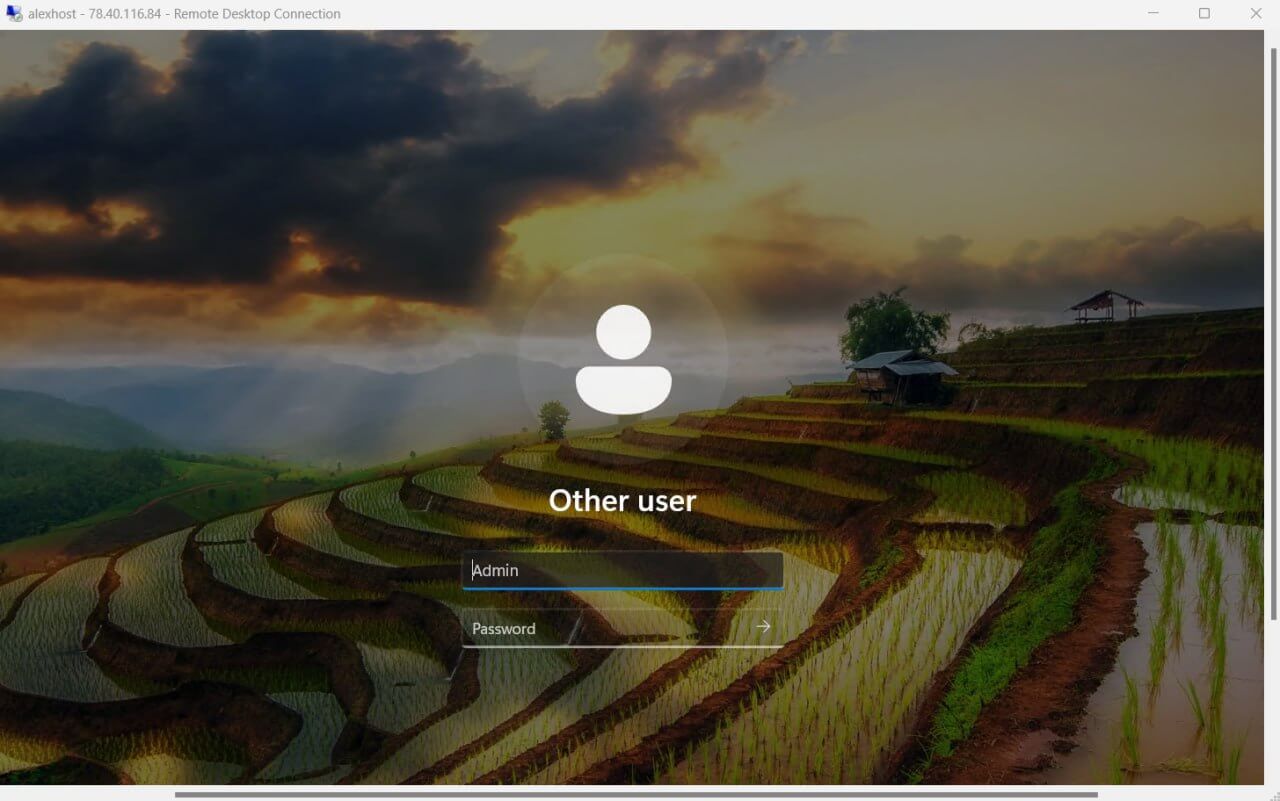Submit login with the arrow button
Image resolution: width=1280 pixels, height=801 pixels.
[x=764, y=627]
